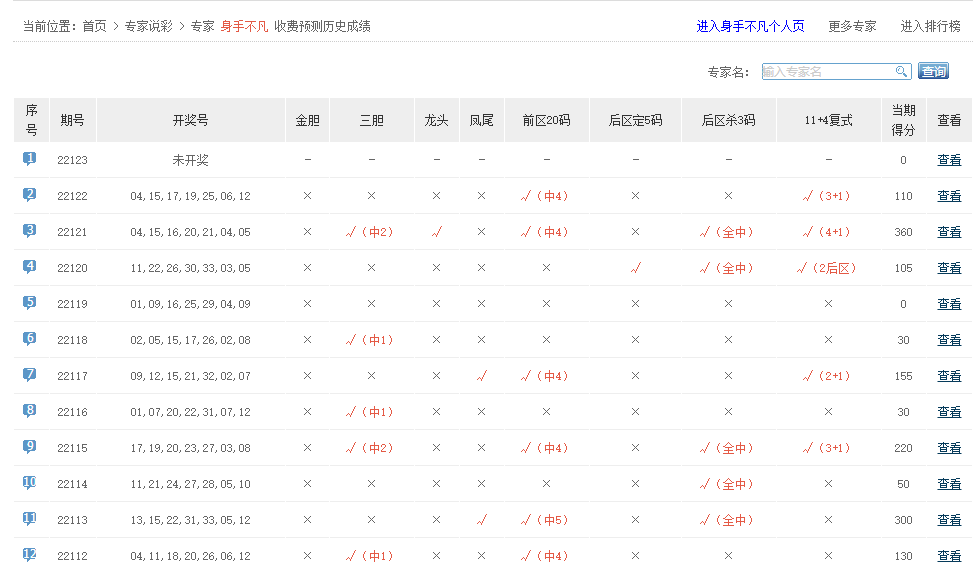Image resolution: width=977 pixels, height=571 pixels.
Task: Open 进入排行榜 ranking link
Action: click(x=930, y=26)
